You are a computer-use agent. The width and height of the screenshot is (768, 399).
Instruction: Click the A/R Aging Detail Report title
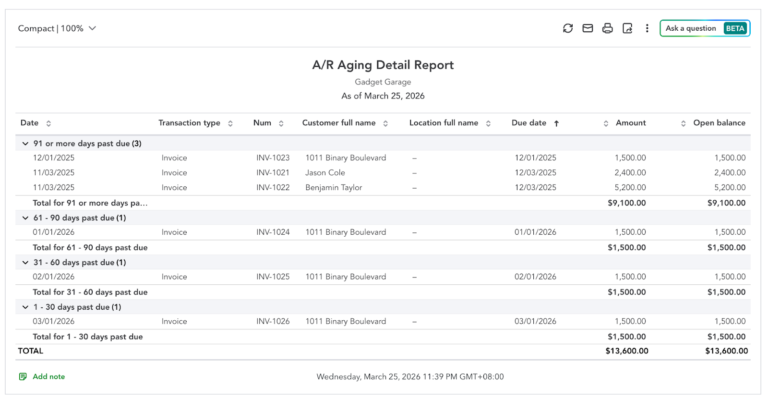coord(383,65)
